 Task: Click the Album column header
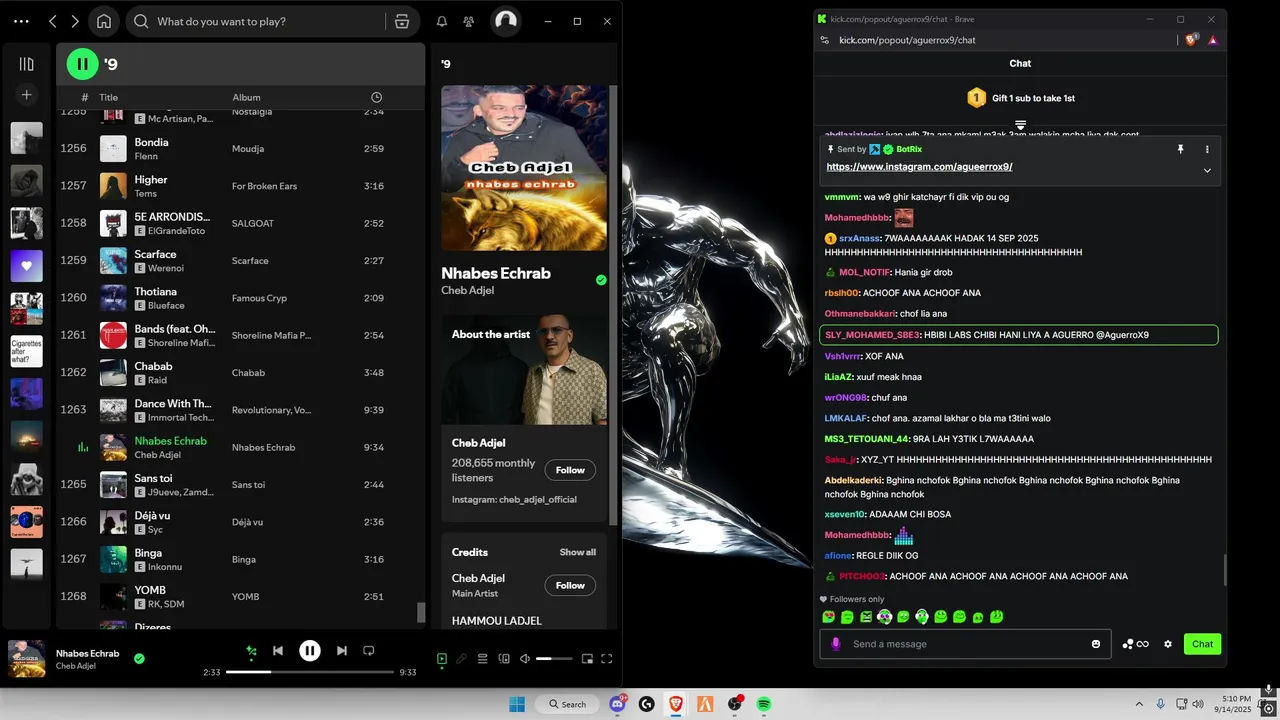(x=246, y=97)
